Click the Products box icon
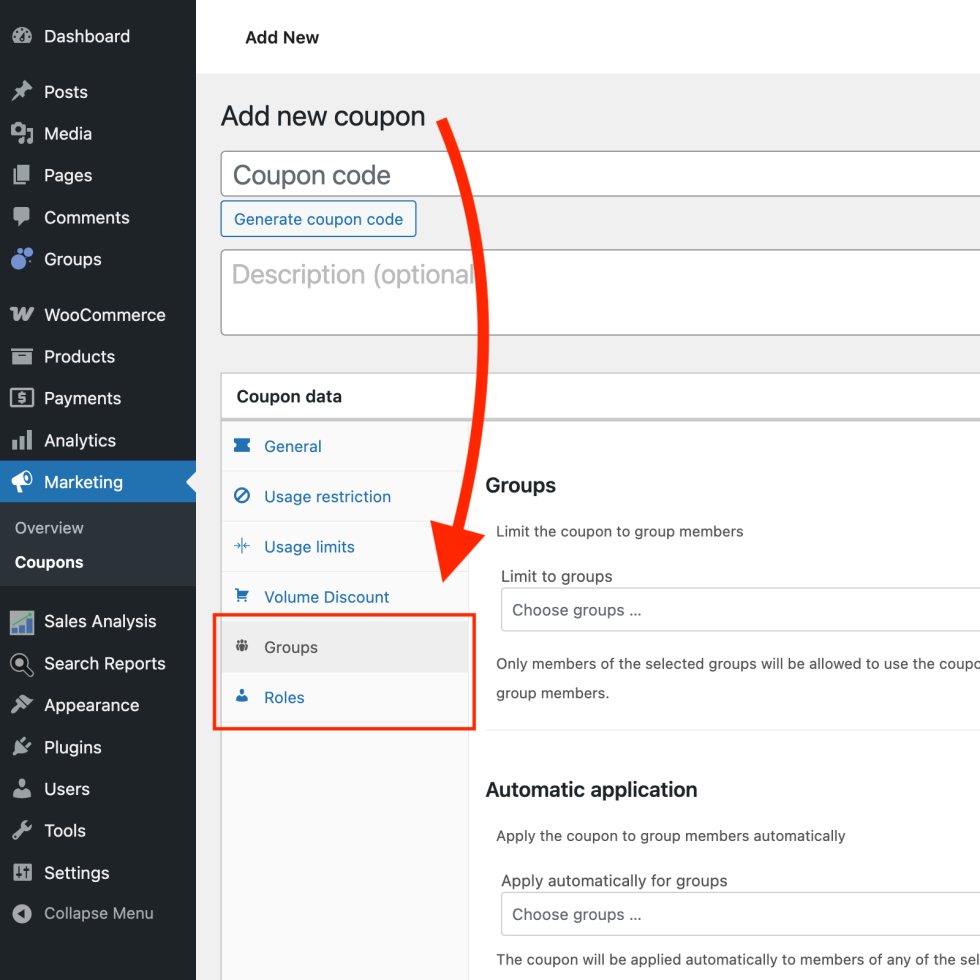This screenshot has height=980, width=980. [x=22, y=357]
